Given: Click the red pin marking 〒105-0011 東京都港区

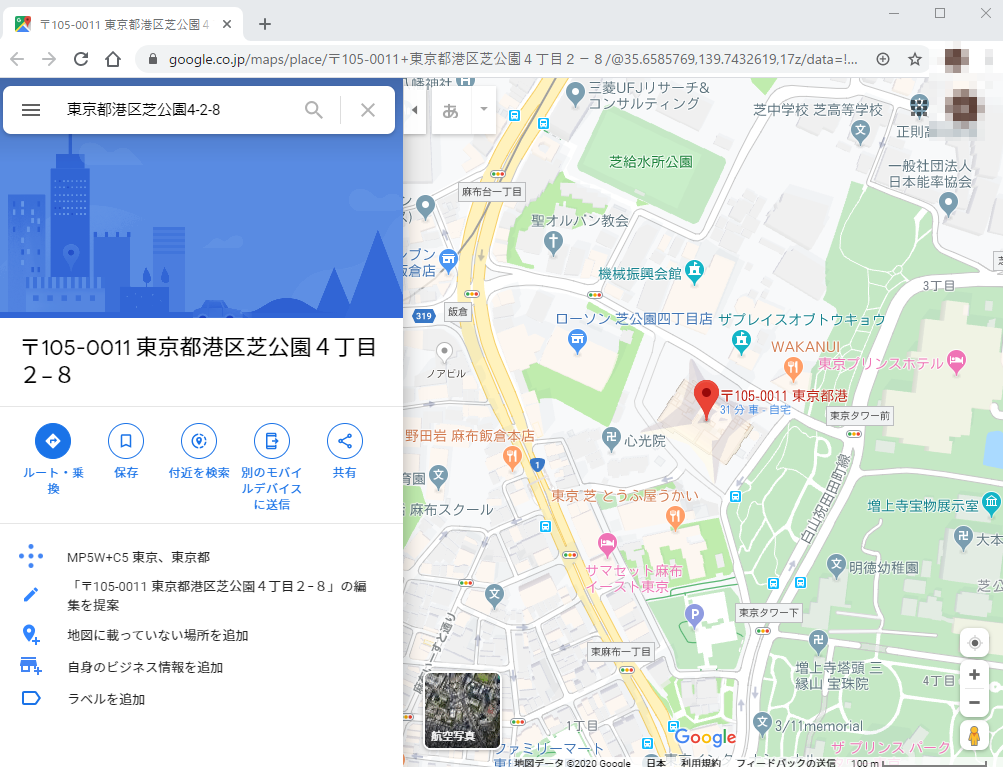Looking at the screenshot, I should tap(706, 395).
